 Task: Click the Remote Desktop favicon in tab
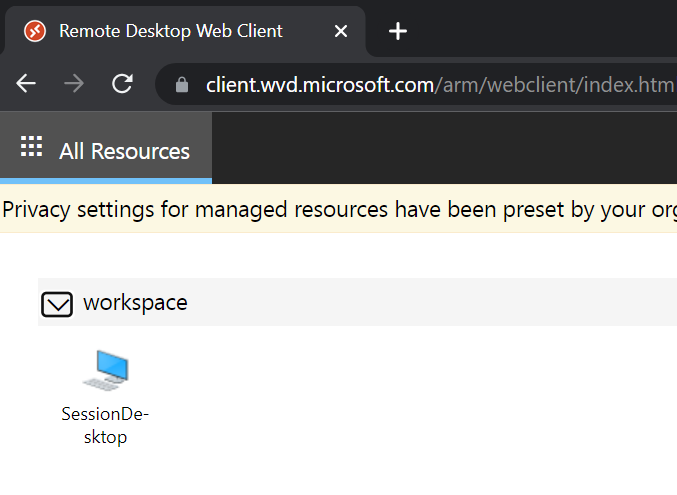coord(34,31)
